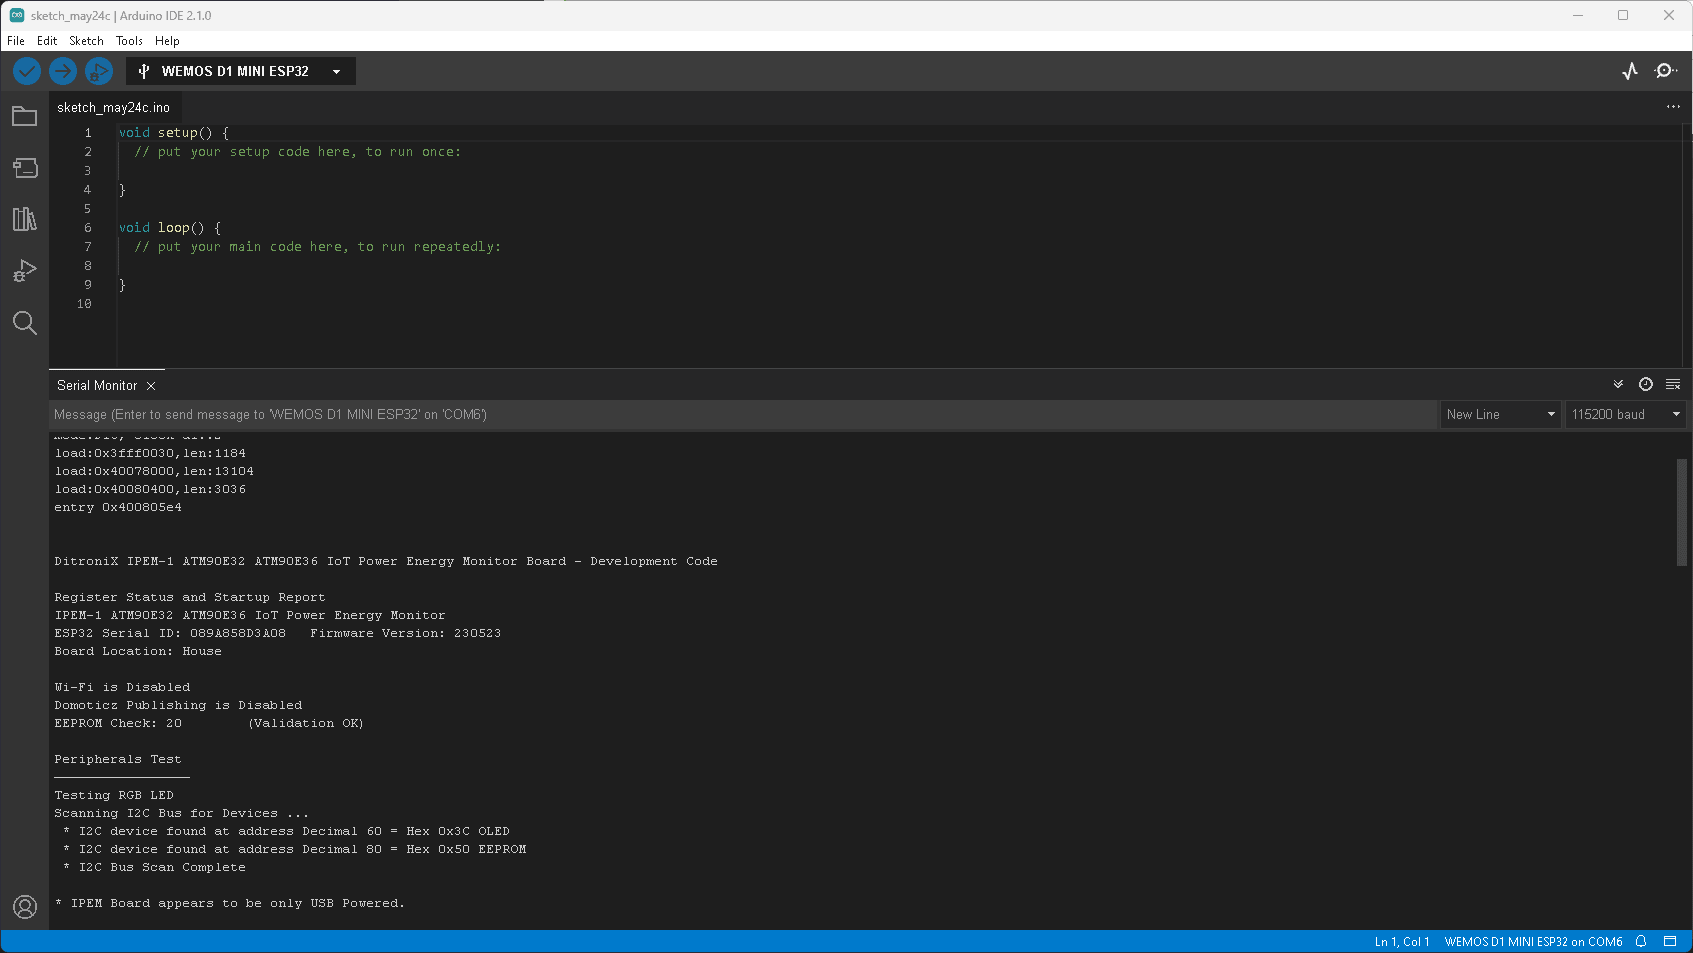Image resolution: width=1693 pixels, height=953 pixels.
Task: Click line number 6 in the gutter
Action: tap(88, 227)
